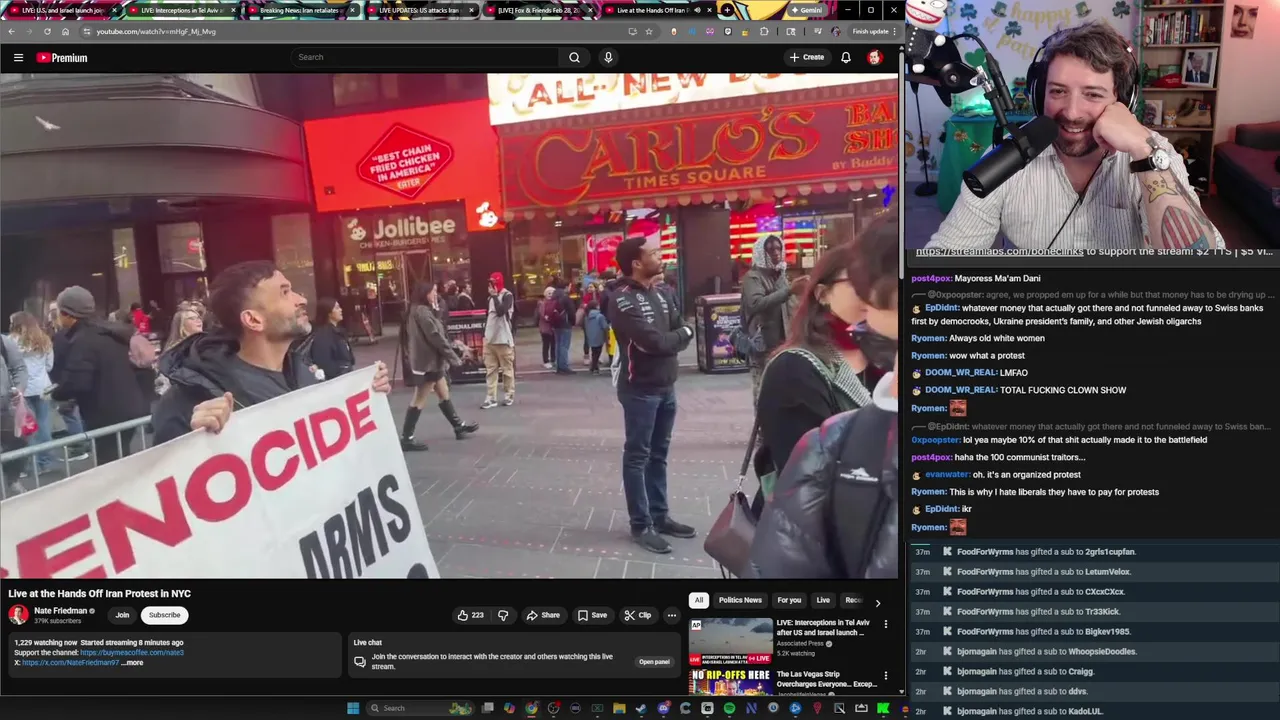Reload the page in browser
Viewport: 1280px width, 720px height.
click(x=47, y=31)
